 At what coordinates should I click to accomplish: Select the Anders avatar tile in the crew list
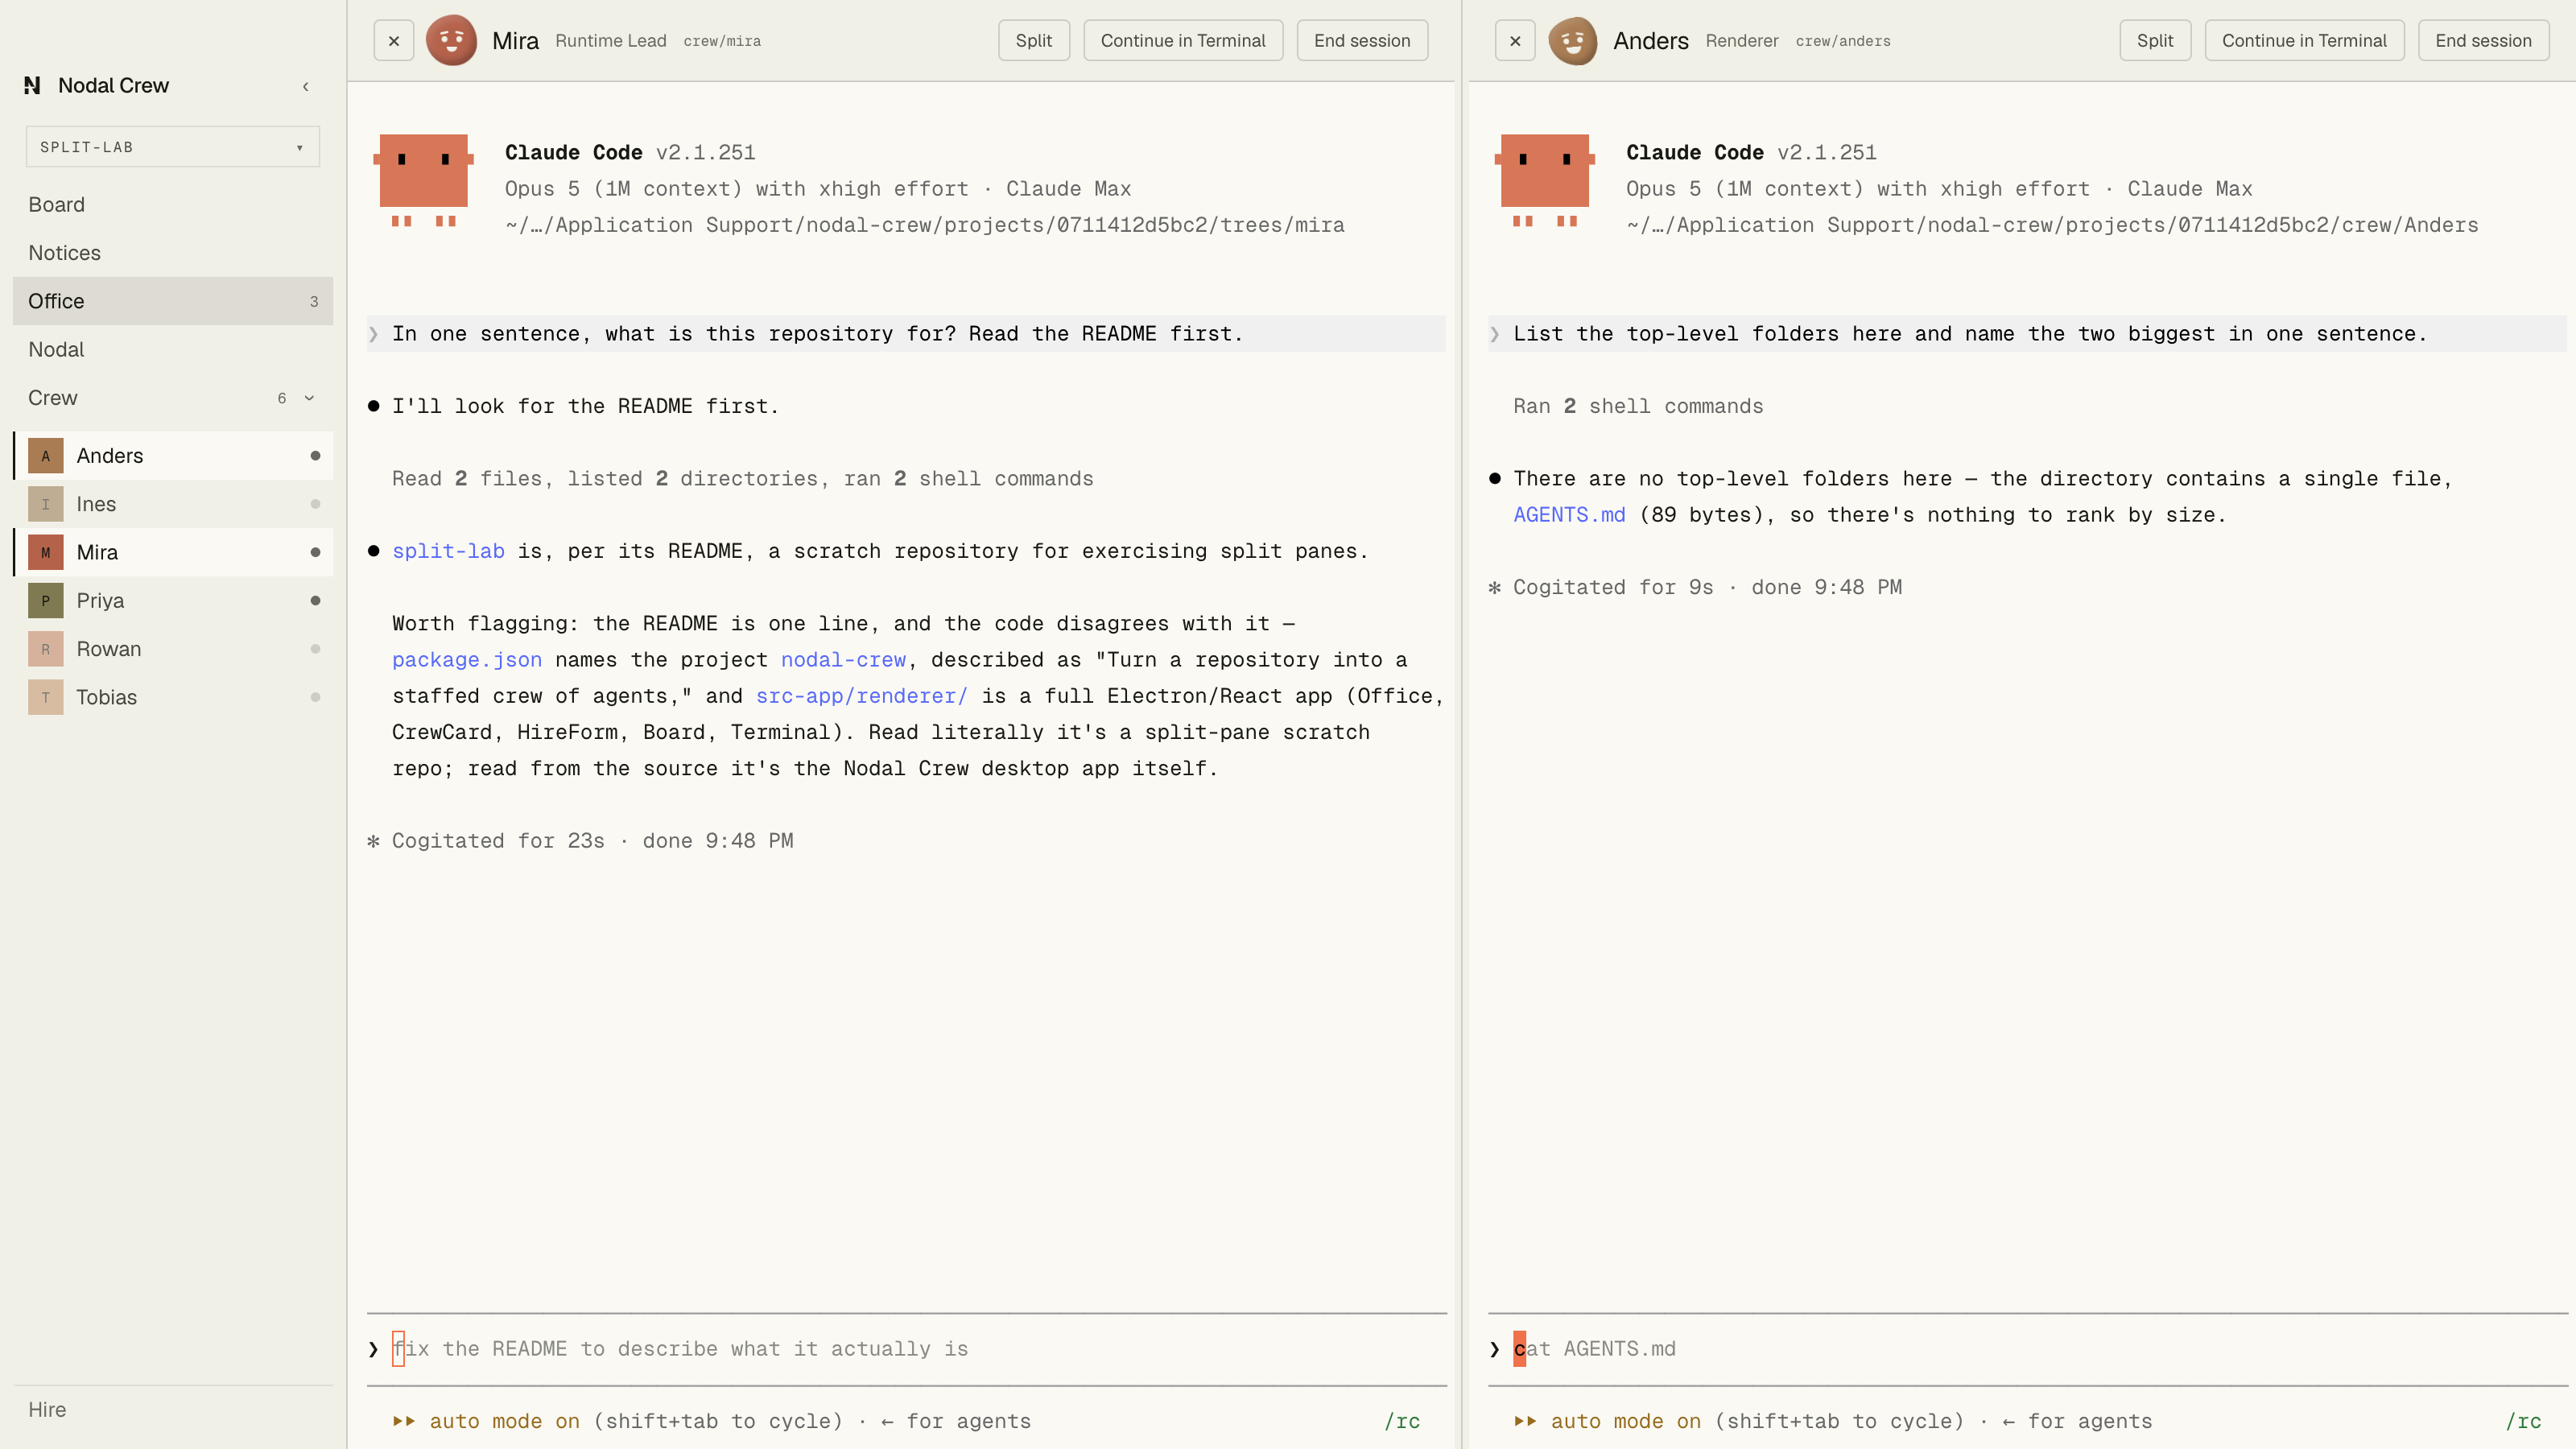point(46,456)
